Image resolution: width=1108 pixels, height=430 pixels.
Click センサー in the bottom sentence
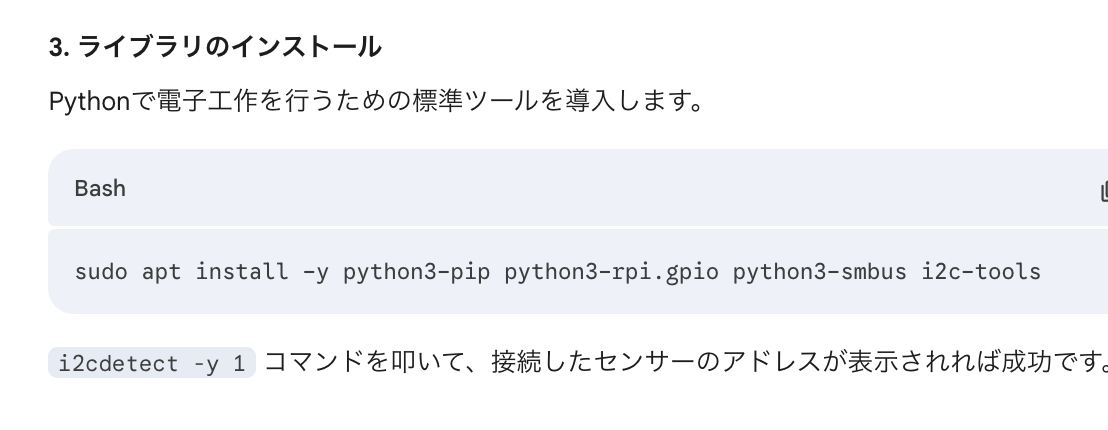pyautogui.click(x=654, y=363)
